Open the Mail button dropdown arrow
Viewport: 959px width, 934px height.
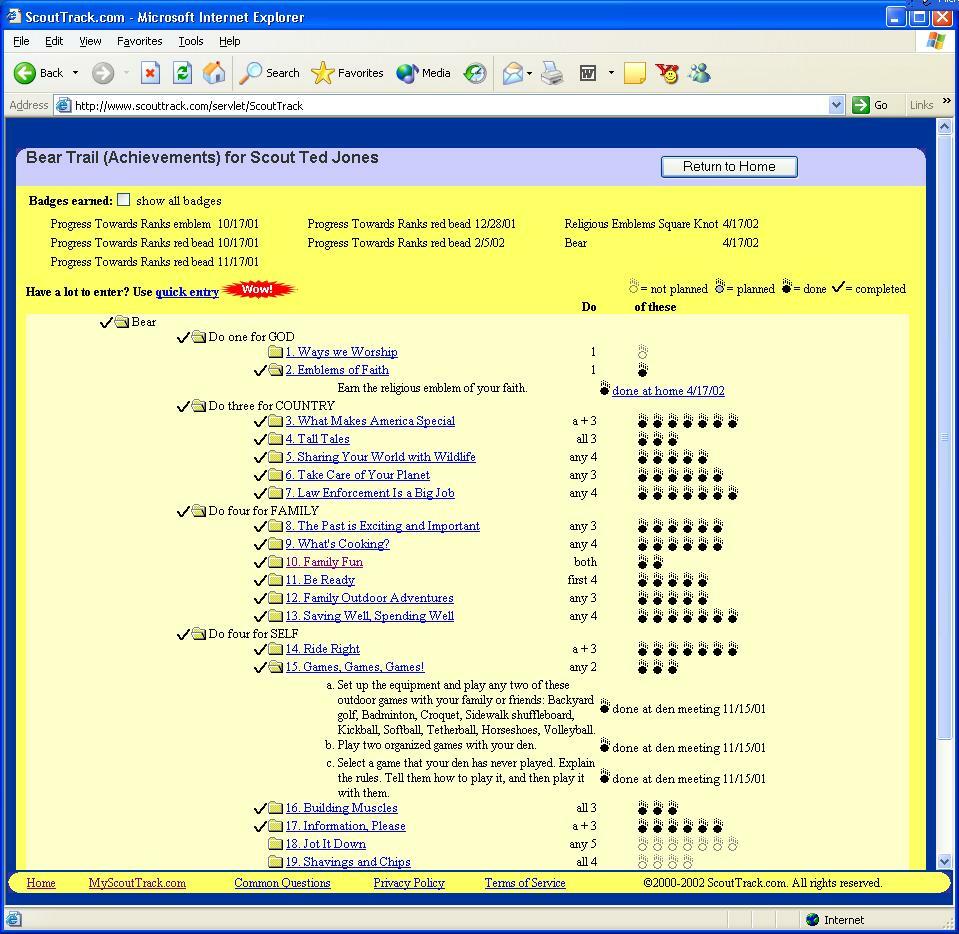click(x=530, y=73)
